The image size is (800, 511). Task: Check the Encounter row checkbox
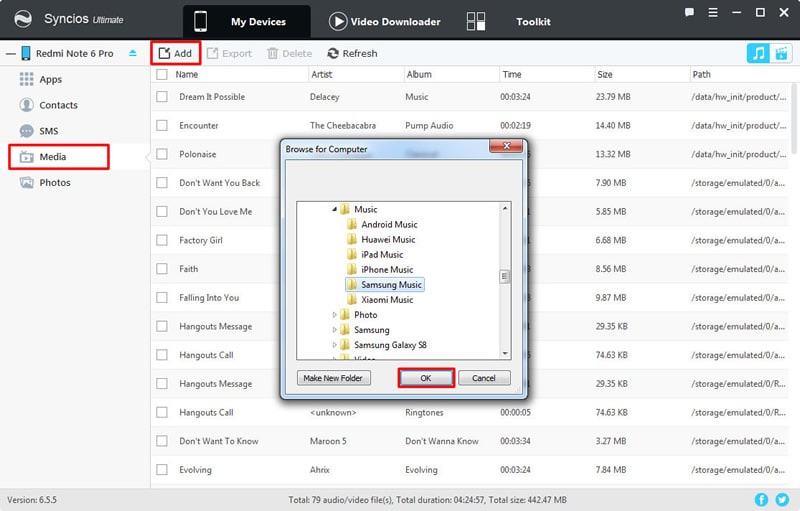pyautogui.click(x=162, y=125)
